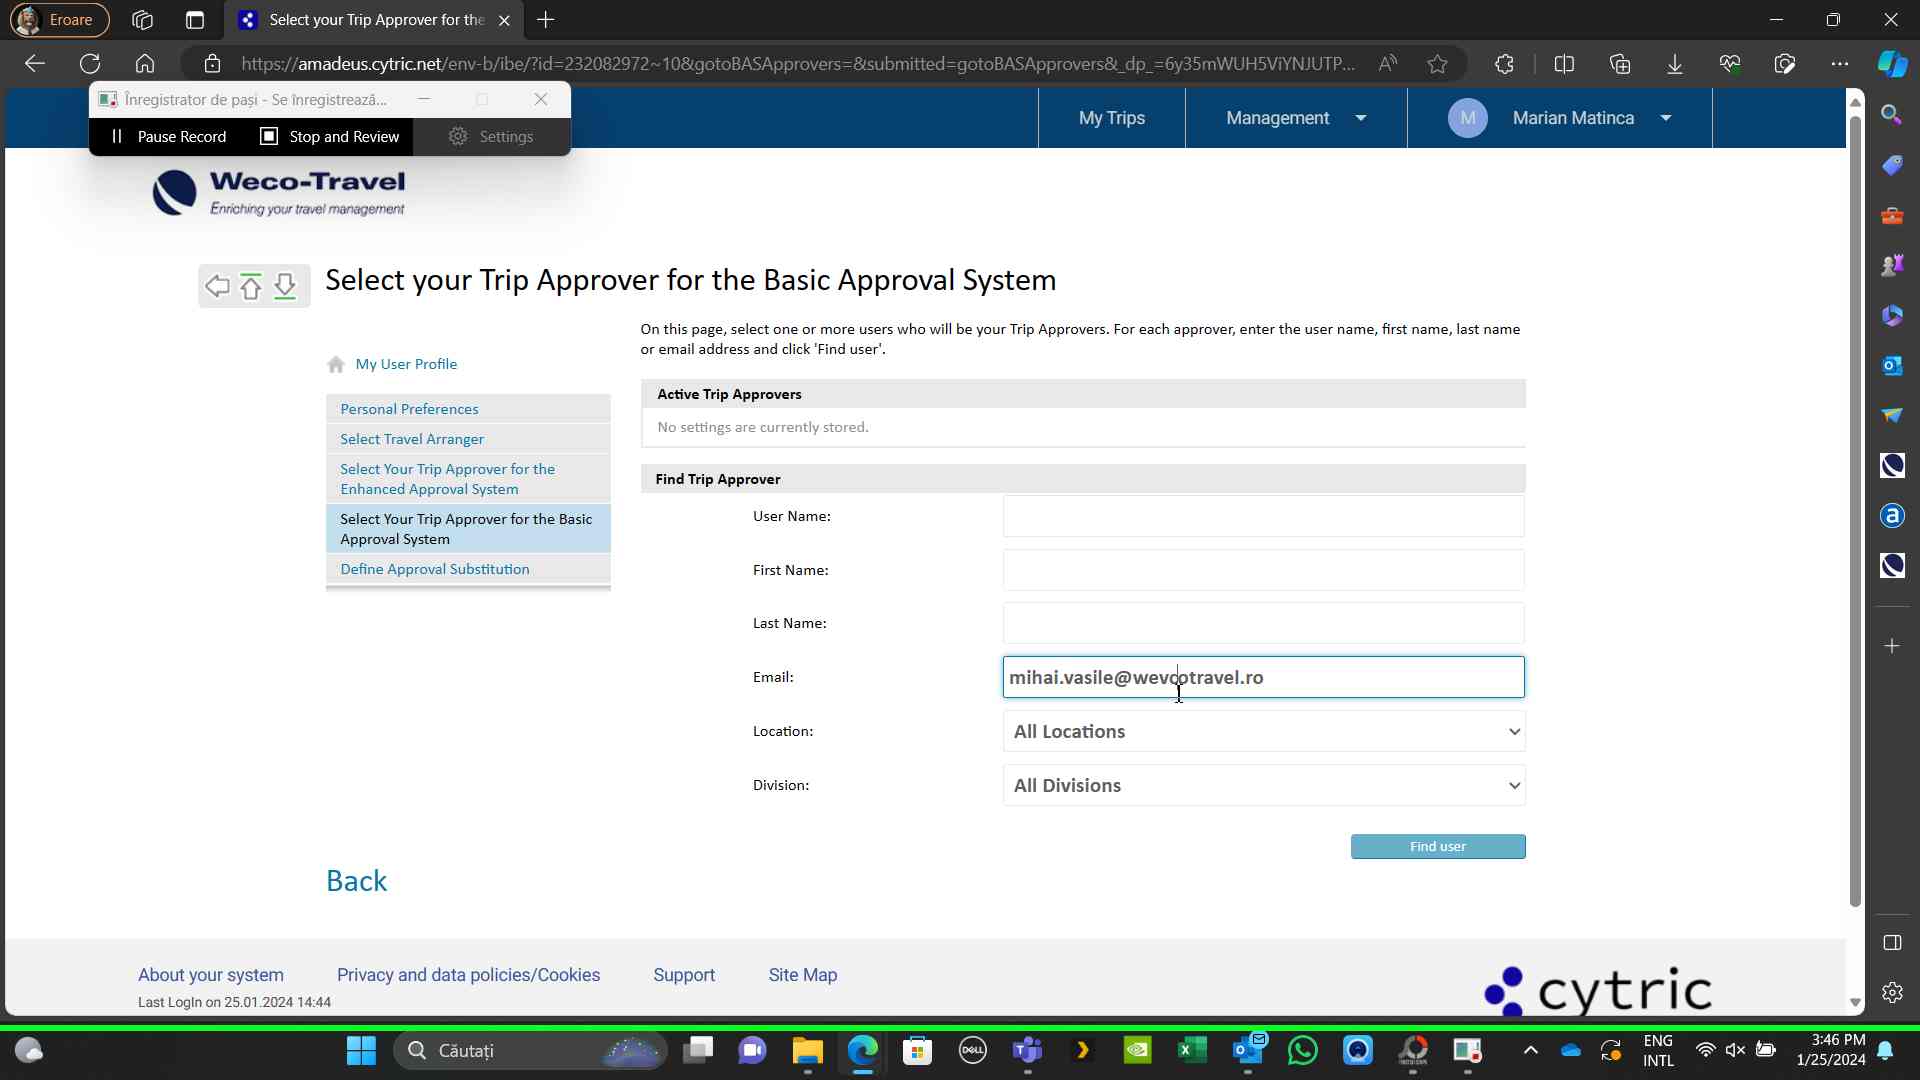Open Dell app from taskbar
The height and width of the screenshot is (1080, 1920).
[972, 1051]
